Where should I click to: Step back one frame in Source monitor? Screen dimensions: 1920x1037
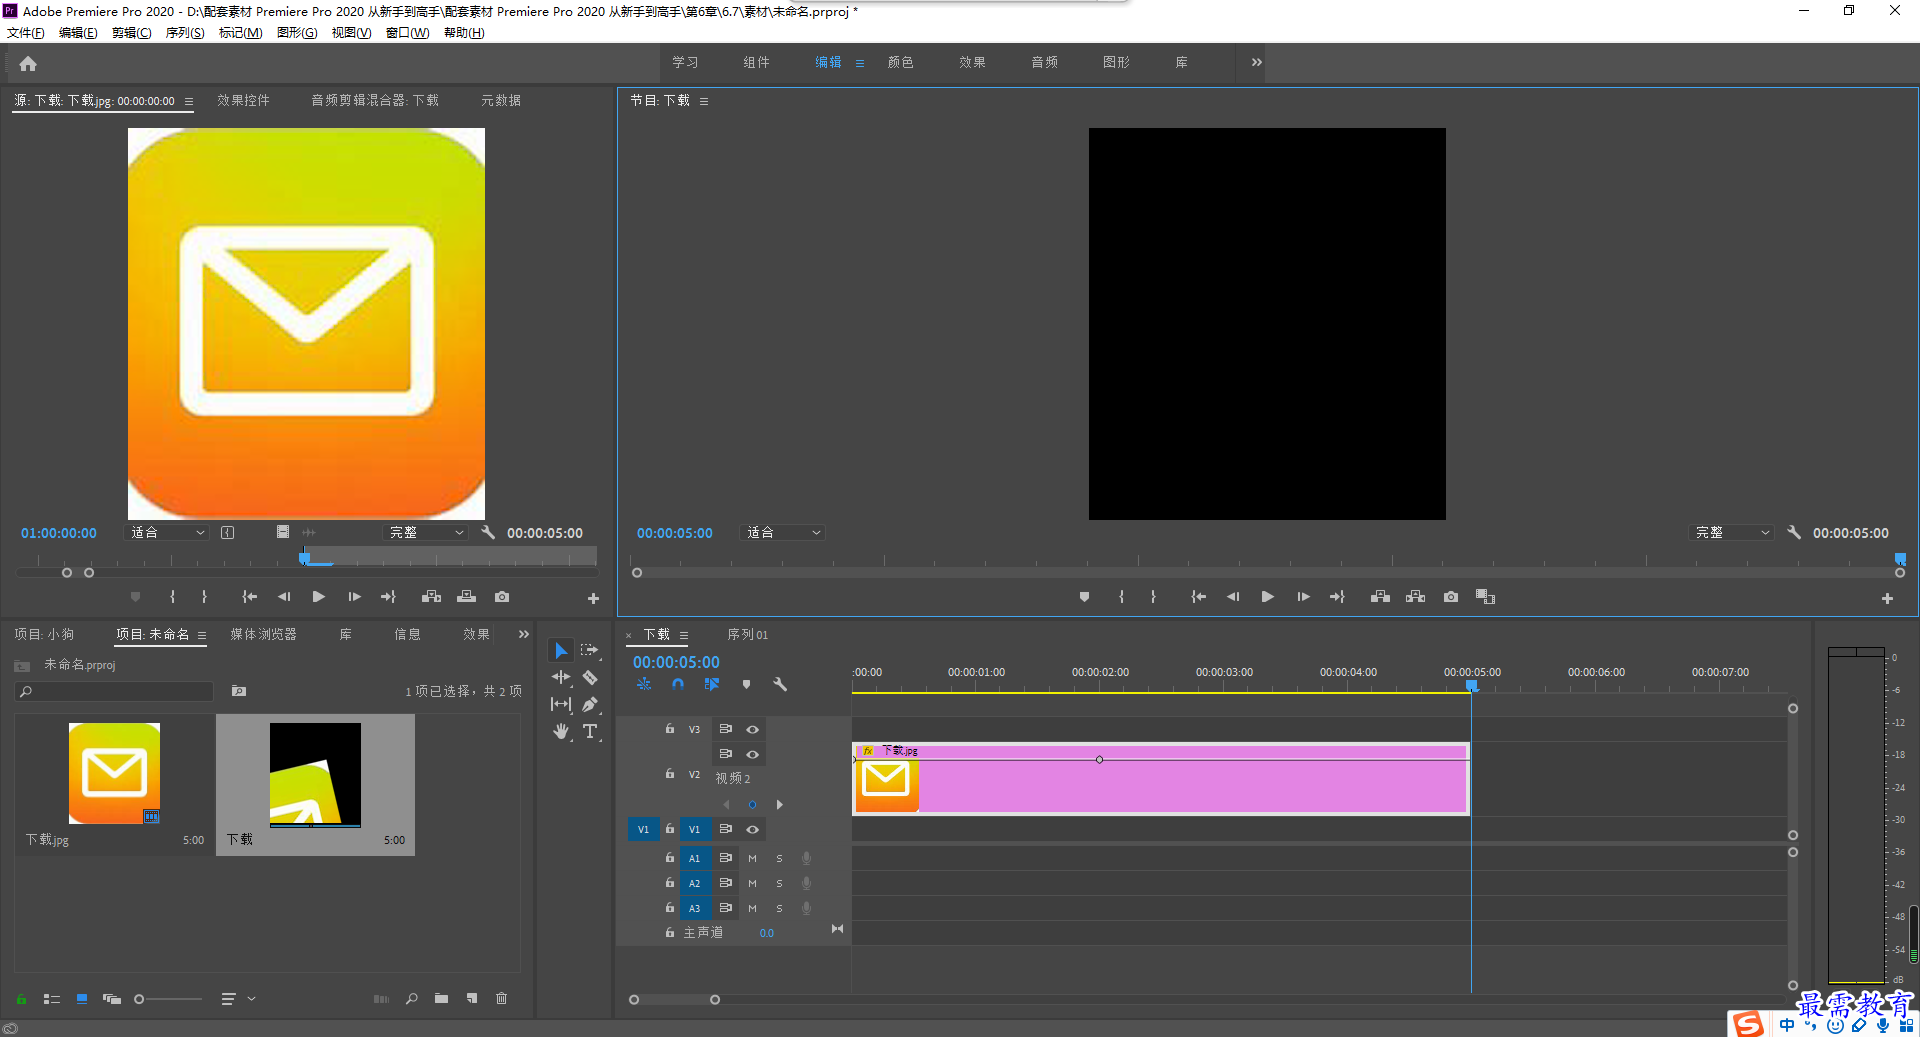click(284, 597)
